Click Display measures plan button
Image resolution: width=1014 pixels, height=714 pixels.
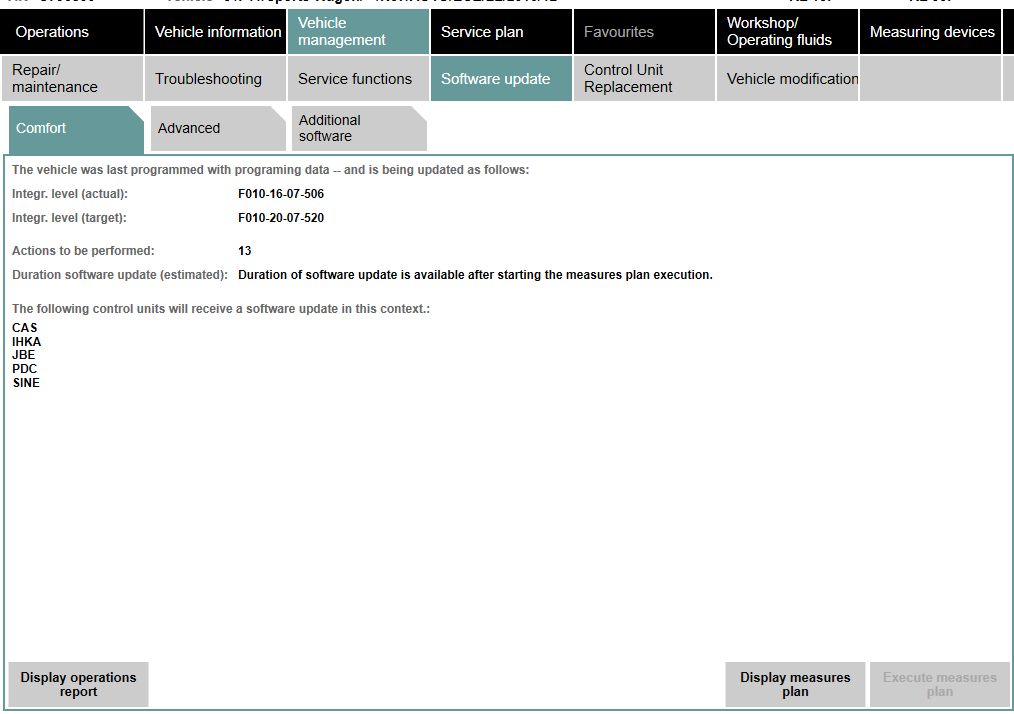point(795,684)
